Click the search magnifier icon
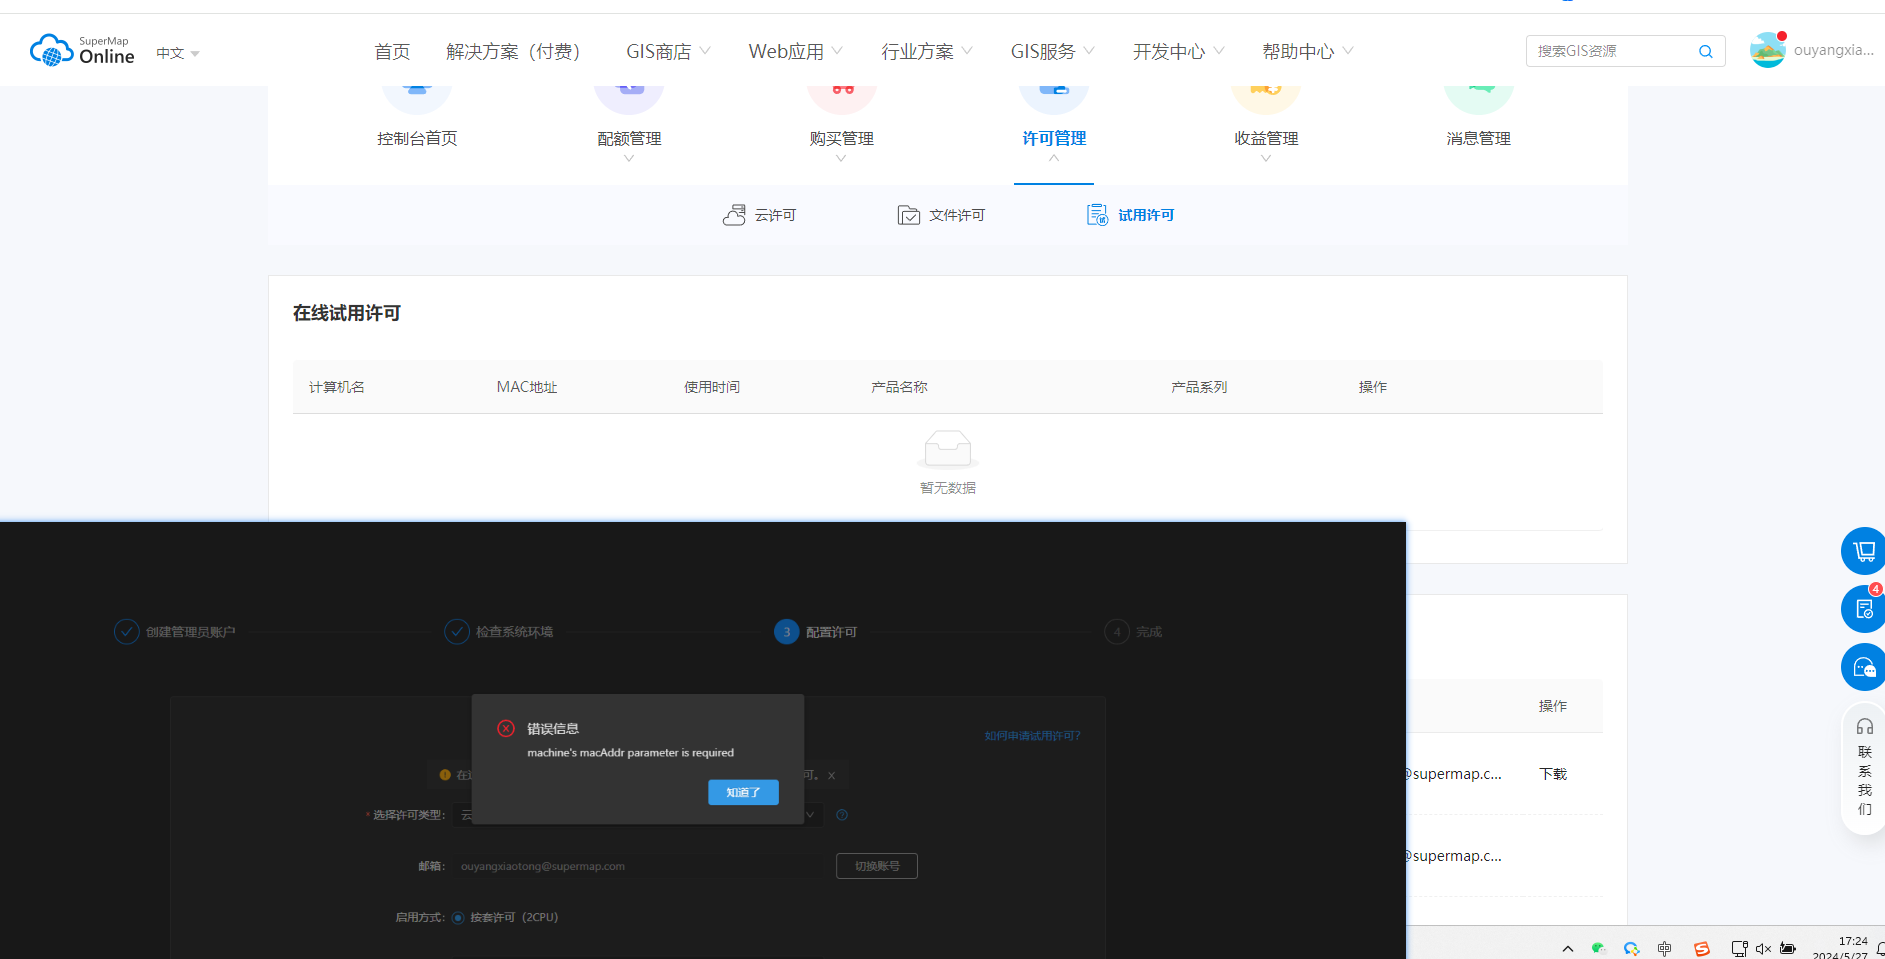 click(x=1706, y=51)
